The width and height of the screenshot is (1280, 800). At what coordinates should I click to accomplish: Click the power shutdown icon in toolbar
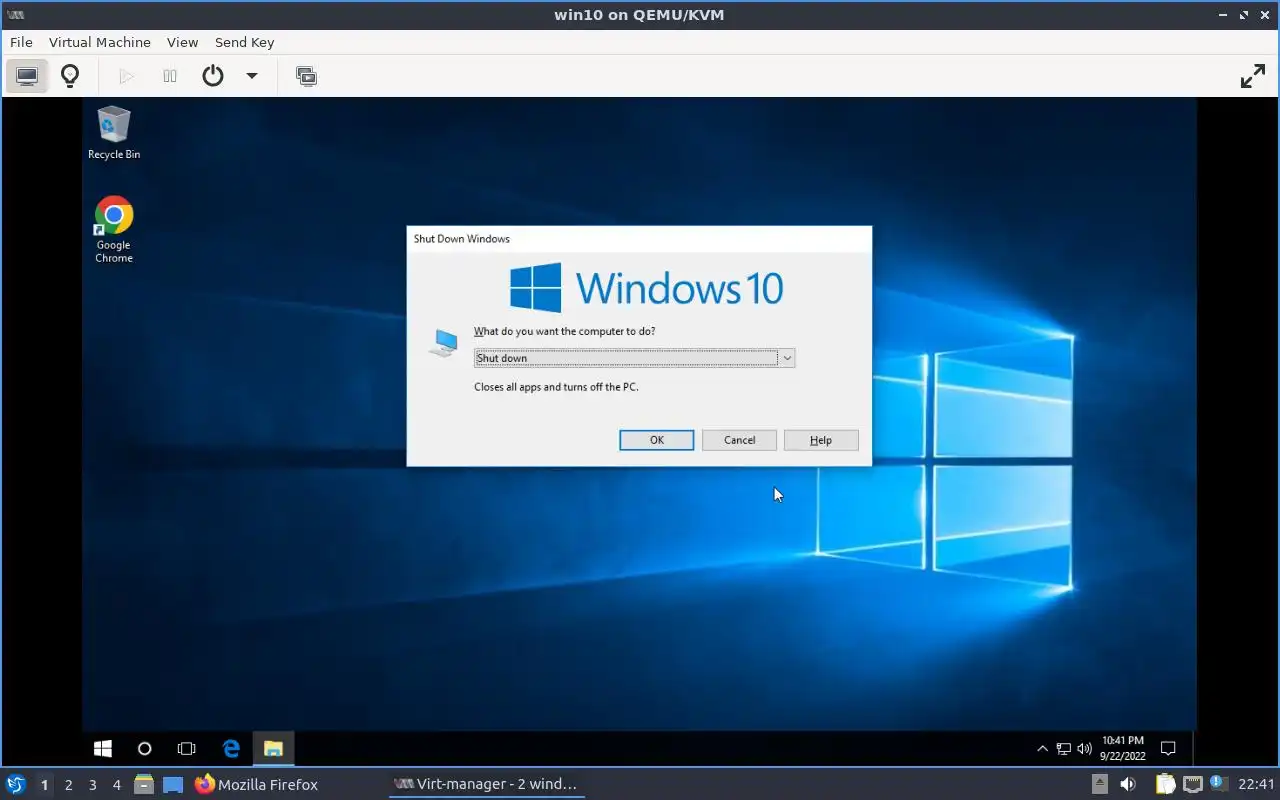tap(213, 76)
